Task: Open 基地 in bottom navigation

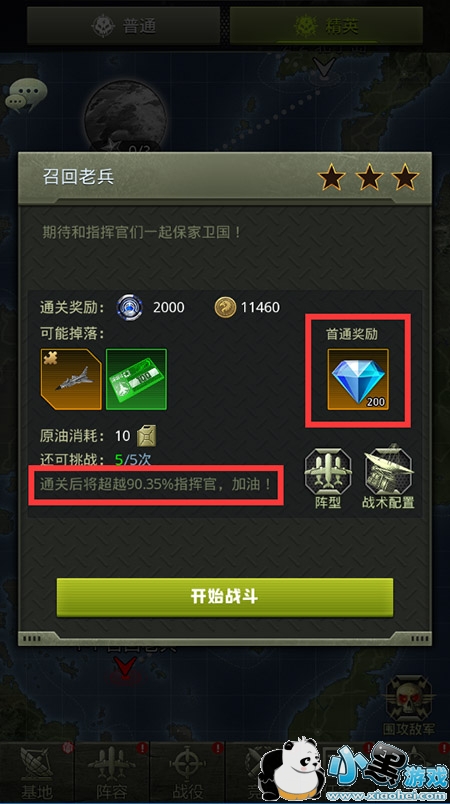Action: (37, 772)
